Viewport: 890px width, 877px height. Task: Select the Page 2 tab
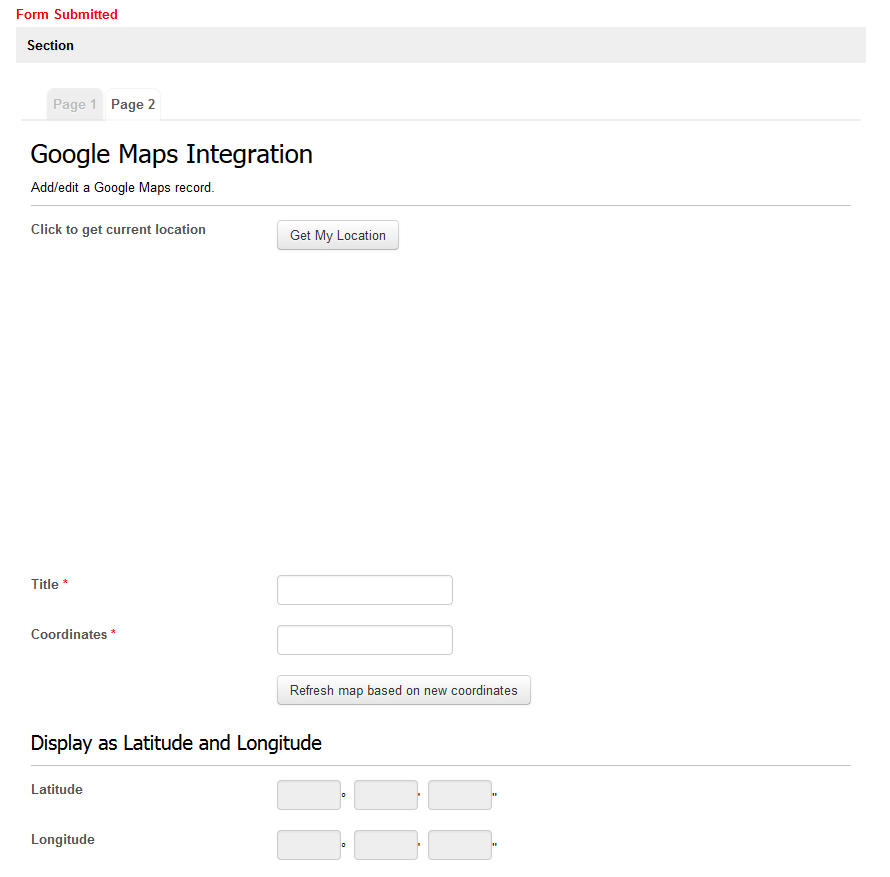pyautogui.click(x=133, y=105)
